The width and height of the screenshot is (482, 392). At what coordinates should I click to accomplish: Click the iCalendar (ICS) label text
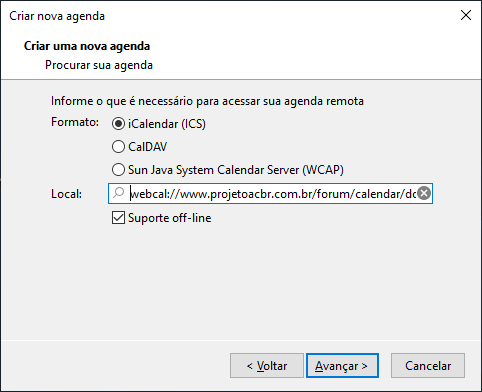tap(167, 124)
